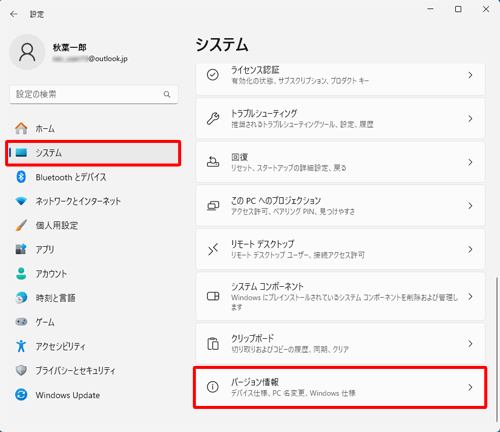Screen dimensions: 500x432
Task: Expand この PC へのプロジェクション chevron
Action: click(x=470, y=206)
